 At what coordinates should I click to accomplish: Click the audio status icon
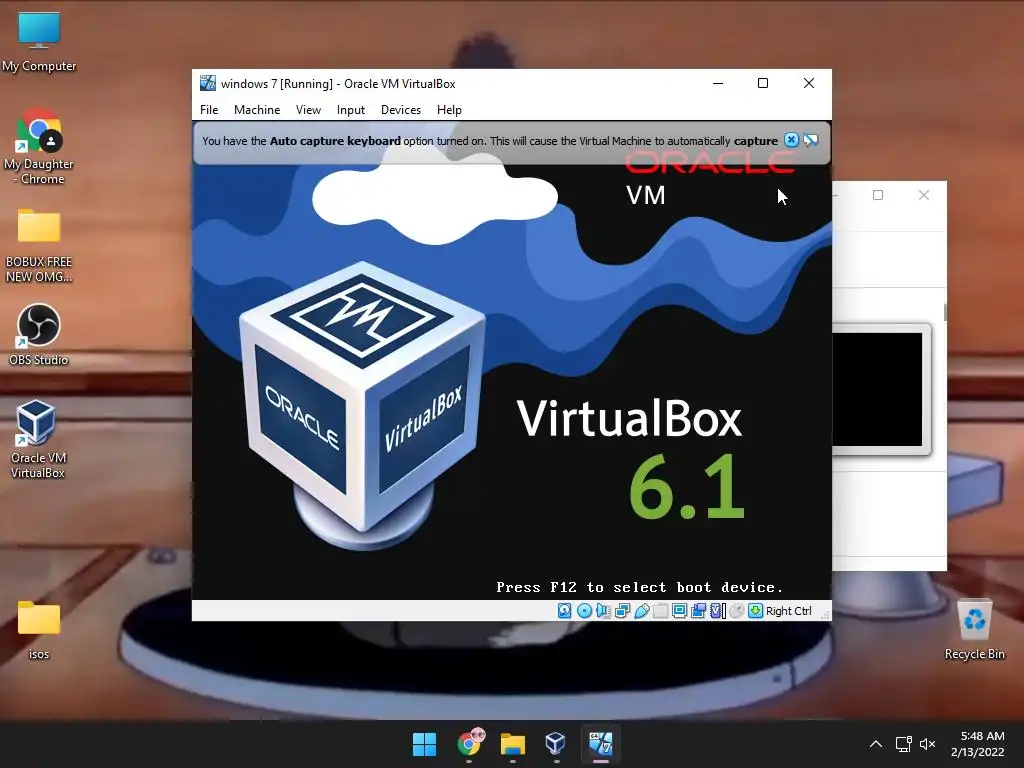pos(603,611)
